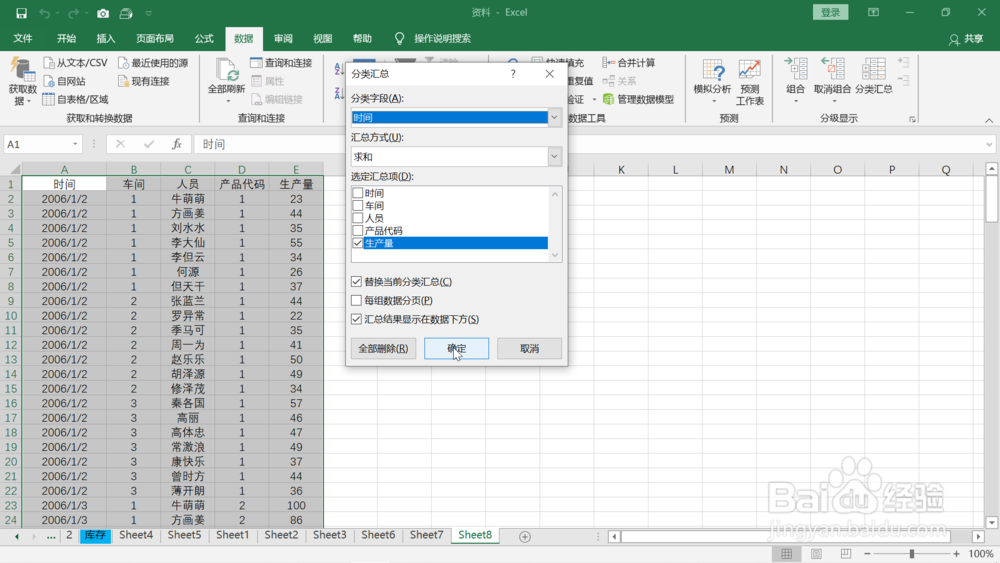
Task: Switch to 公式 tab
Action: [204, 38]
